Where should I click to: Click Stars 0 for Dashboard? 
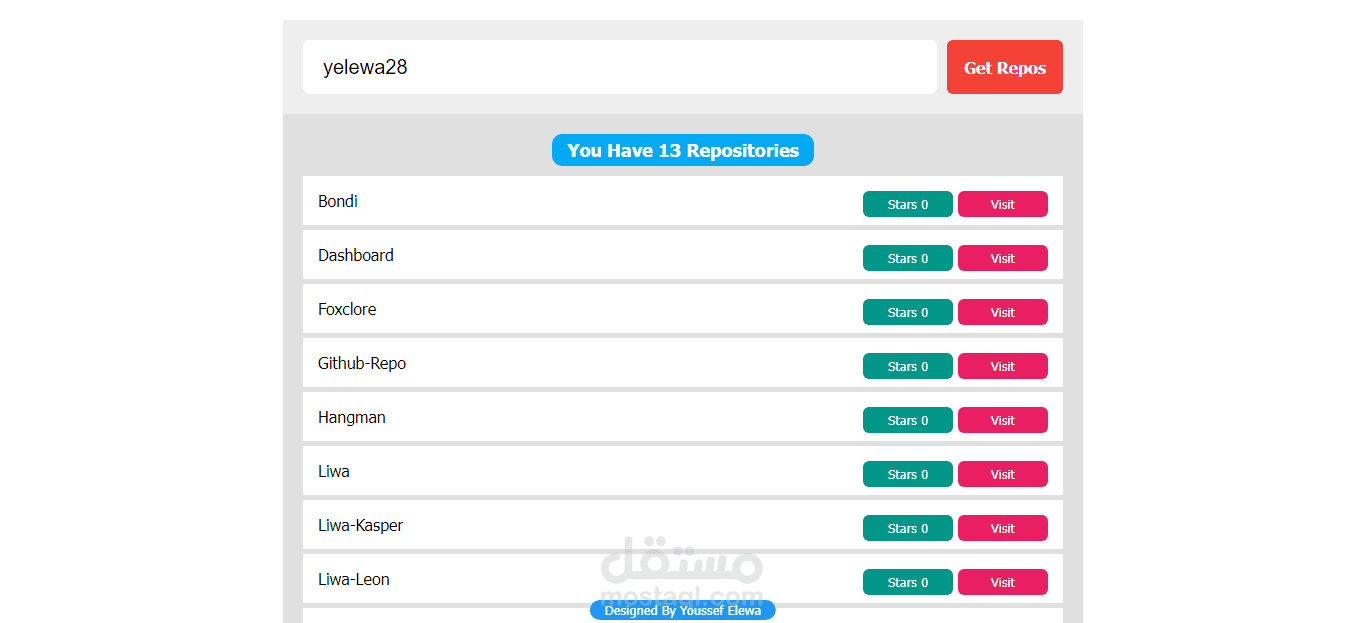pyautogui.click(x=907, y=258)
